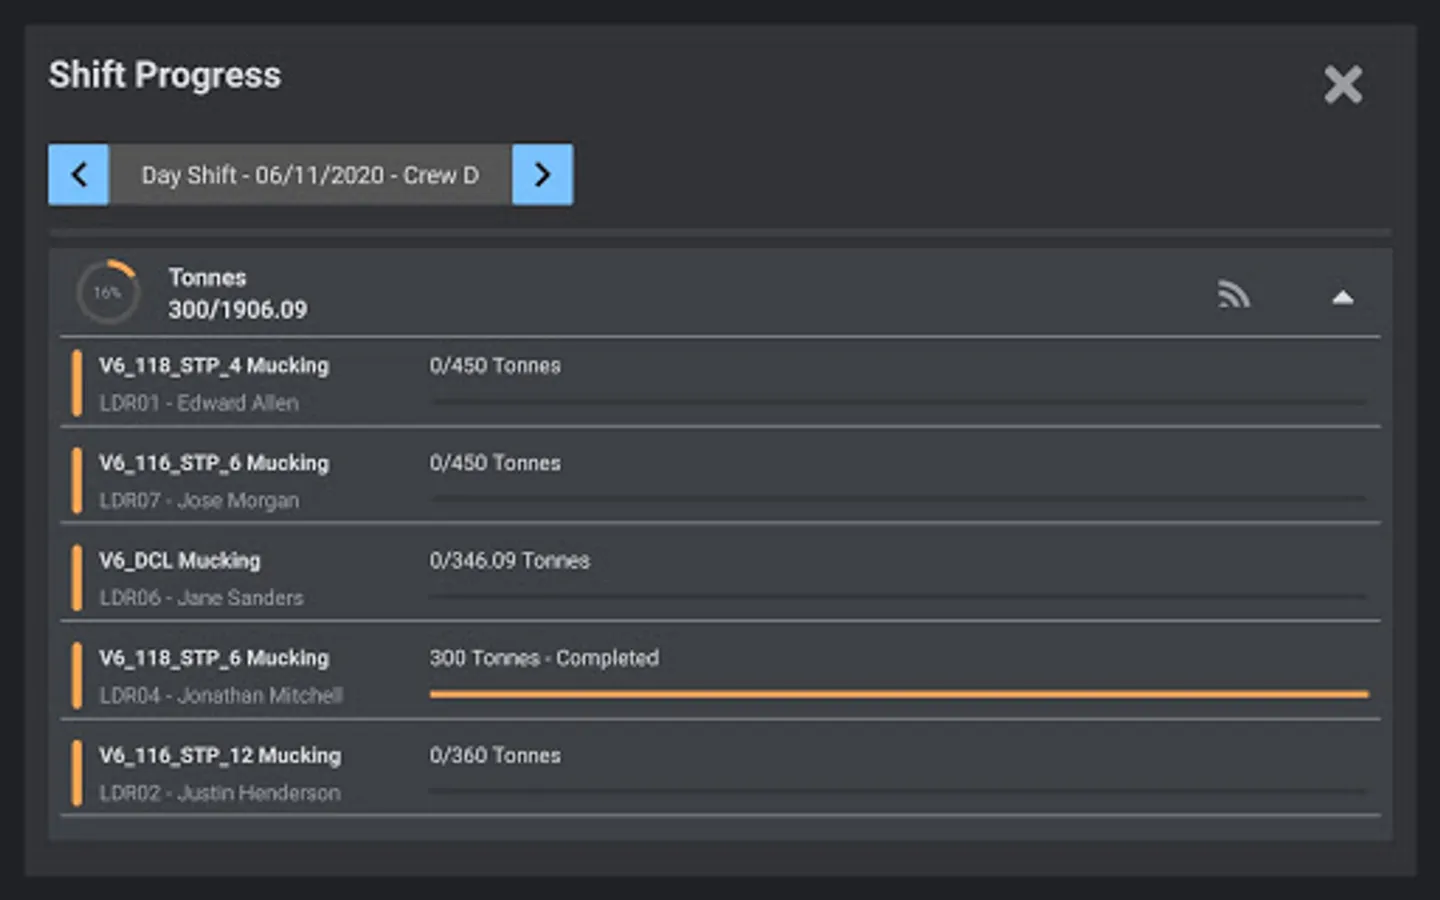
Task: Click the 16% circular progress indicator
Action: (108, 293)
